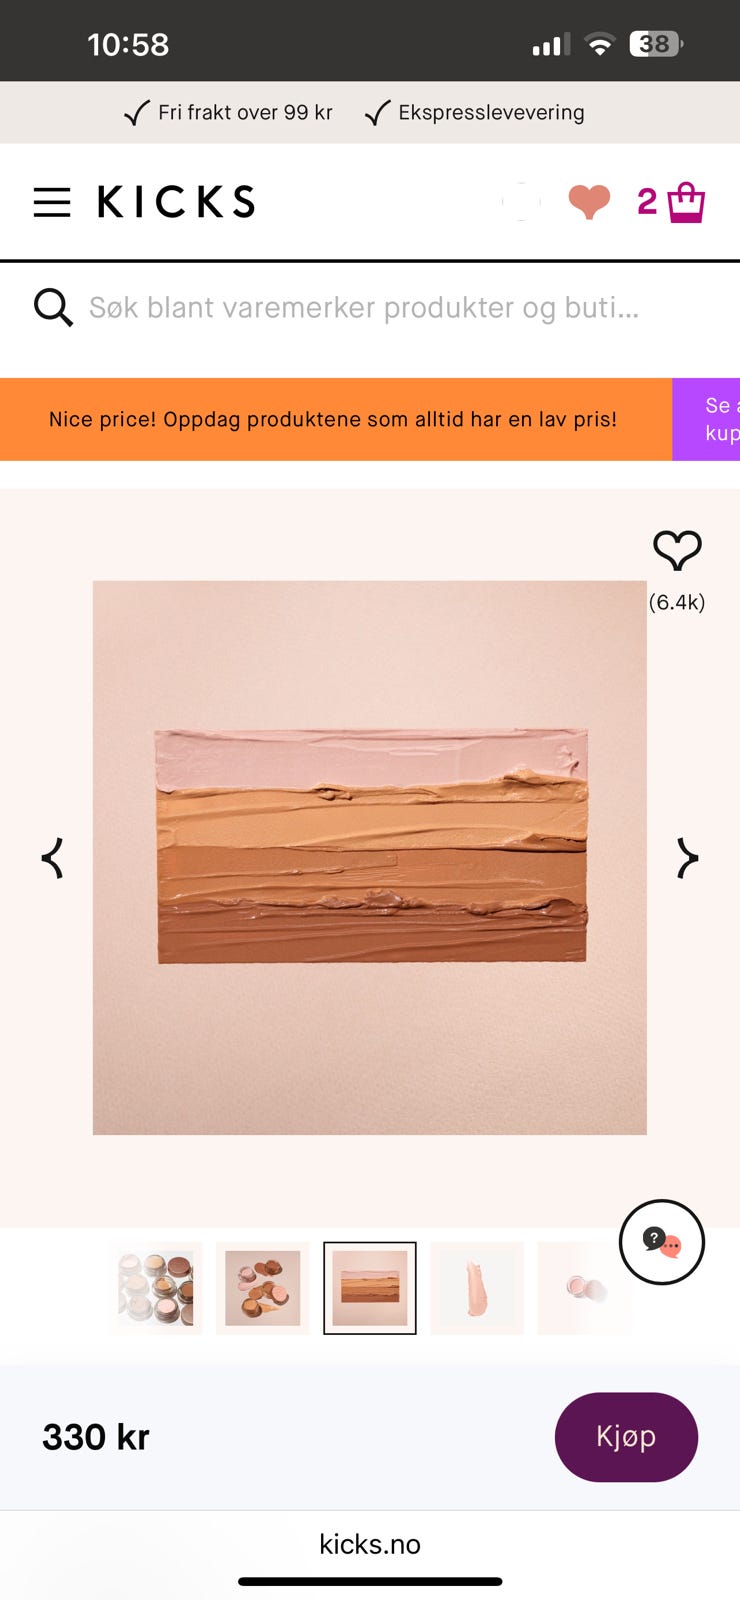Select the last faded jar thumbnail

click(x=584, y=1288)
